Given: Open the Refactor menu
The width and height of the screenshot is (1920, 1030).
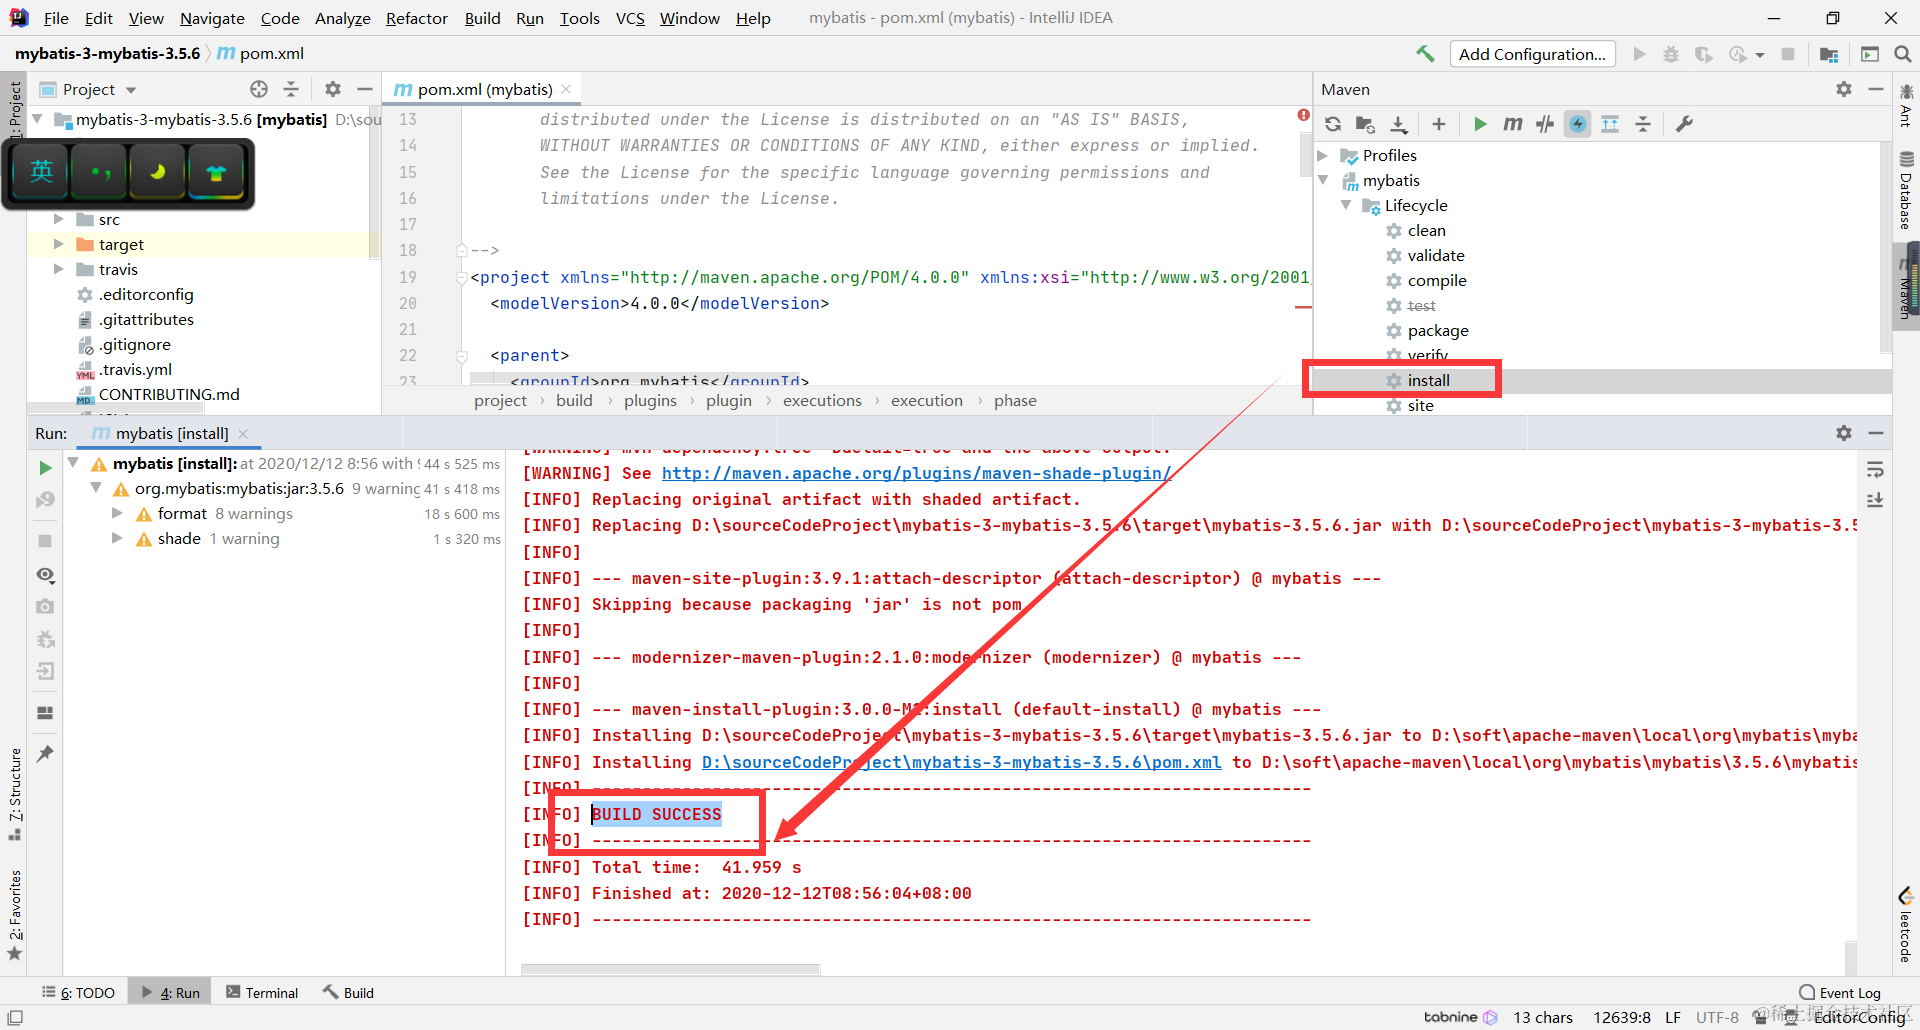Looking at the screenshot, I should pos(417,18).
